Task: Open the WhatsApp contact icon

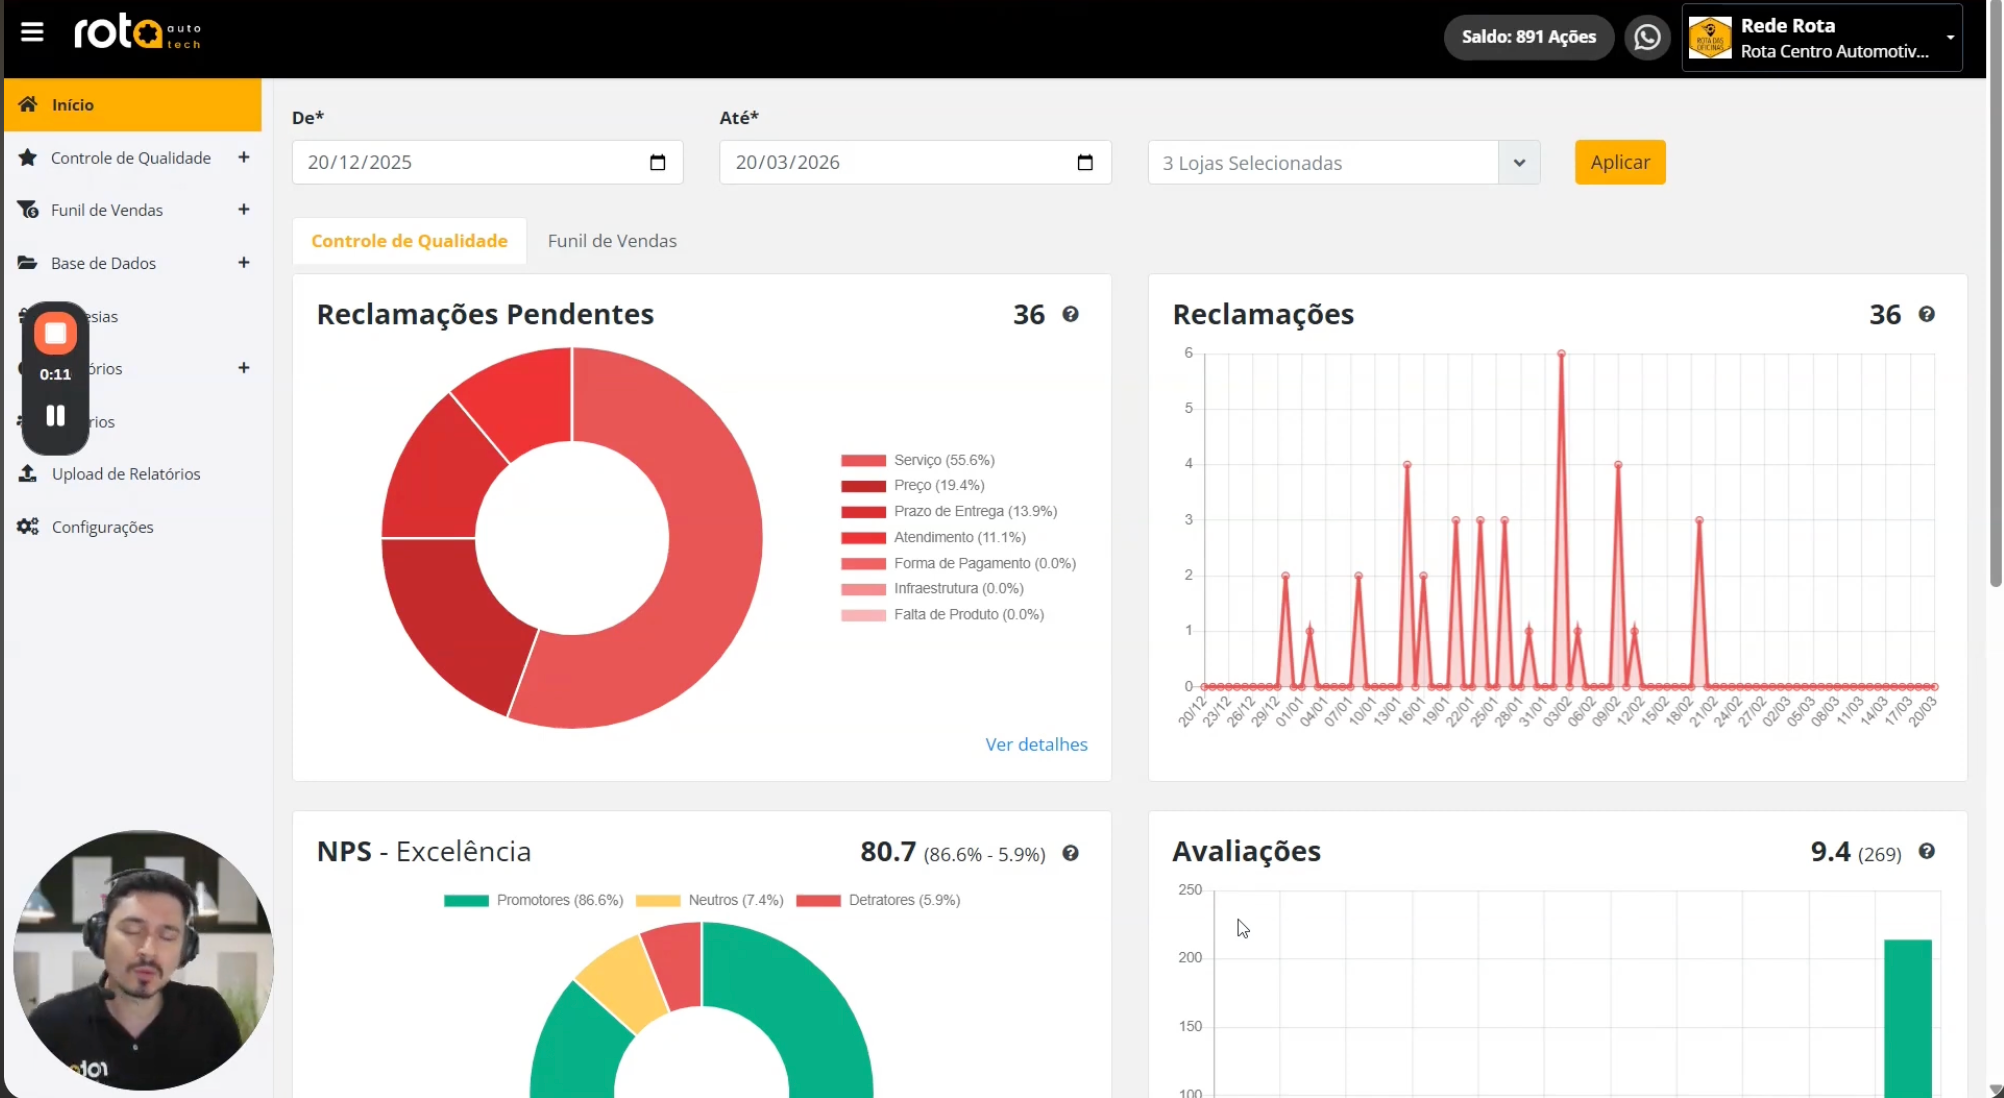Action: [1647, 37]
